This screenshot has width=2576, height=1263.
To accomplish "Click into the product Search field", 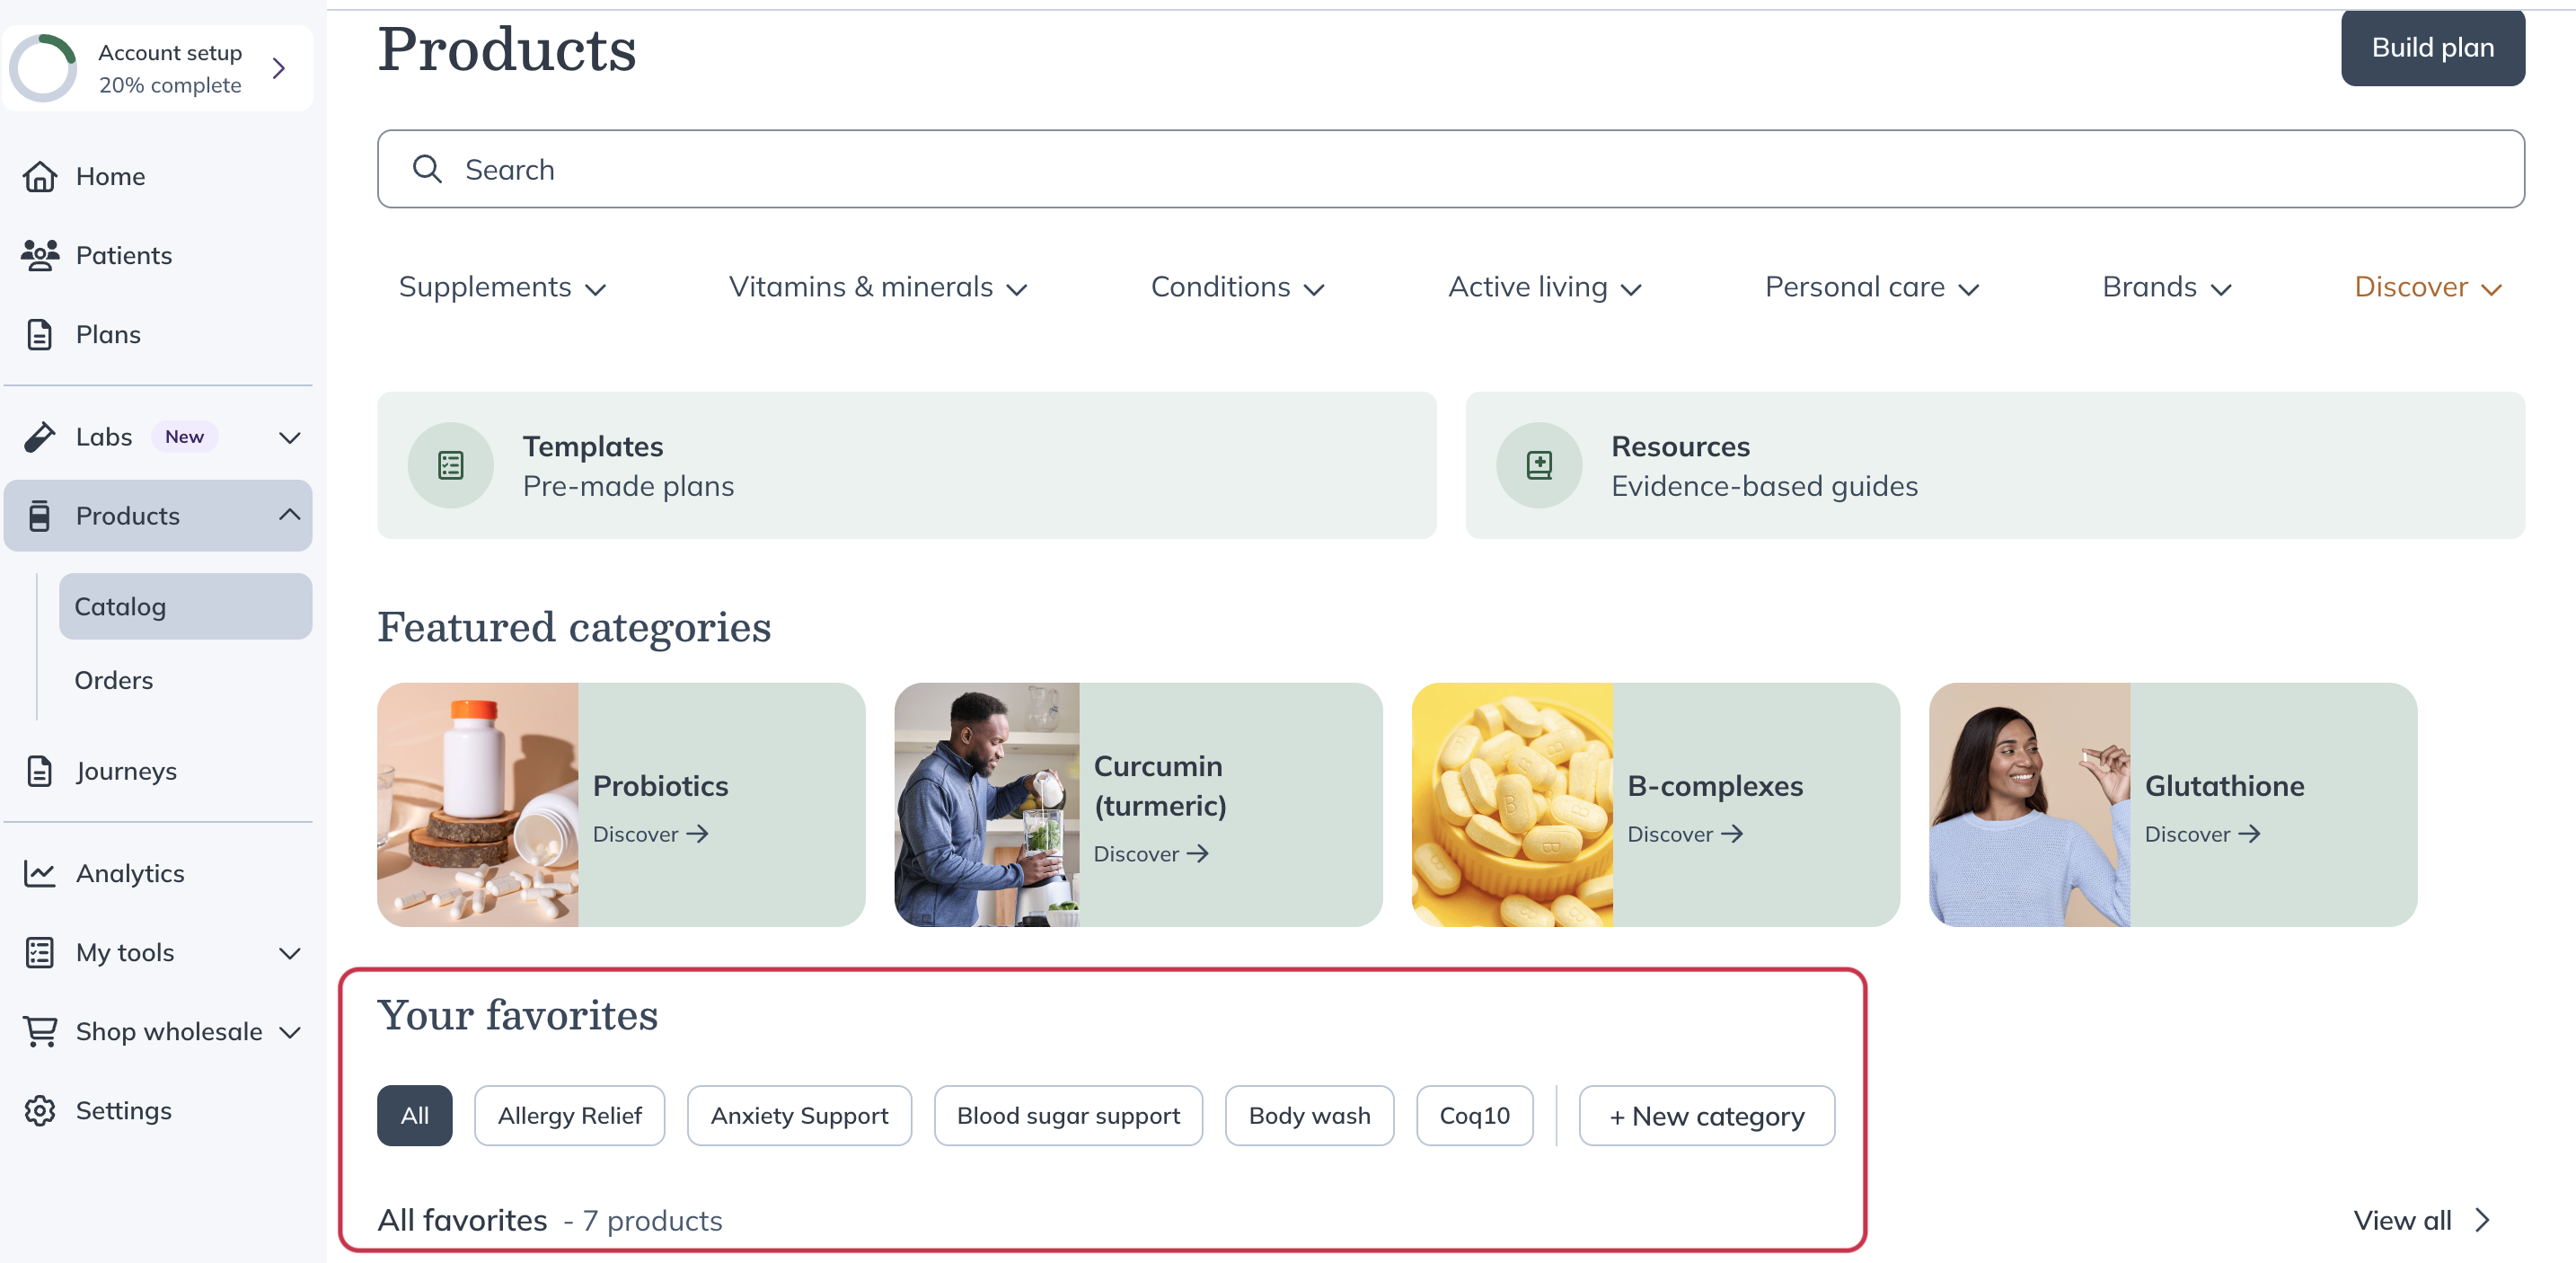I will click(1450, 169).
